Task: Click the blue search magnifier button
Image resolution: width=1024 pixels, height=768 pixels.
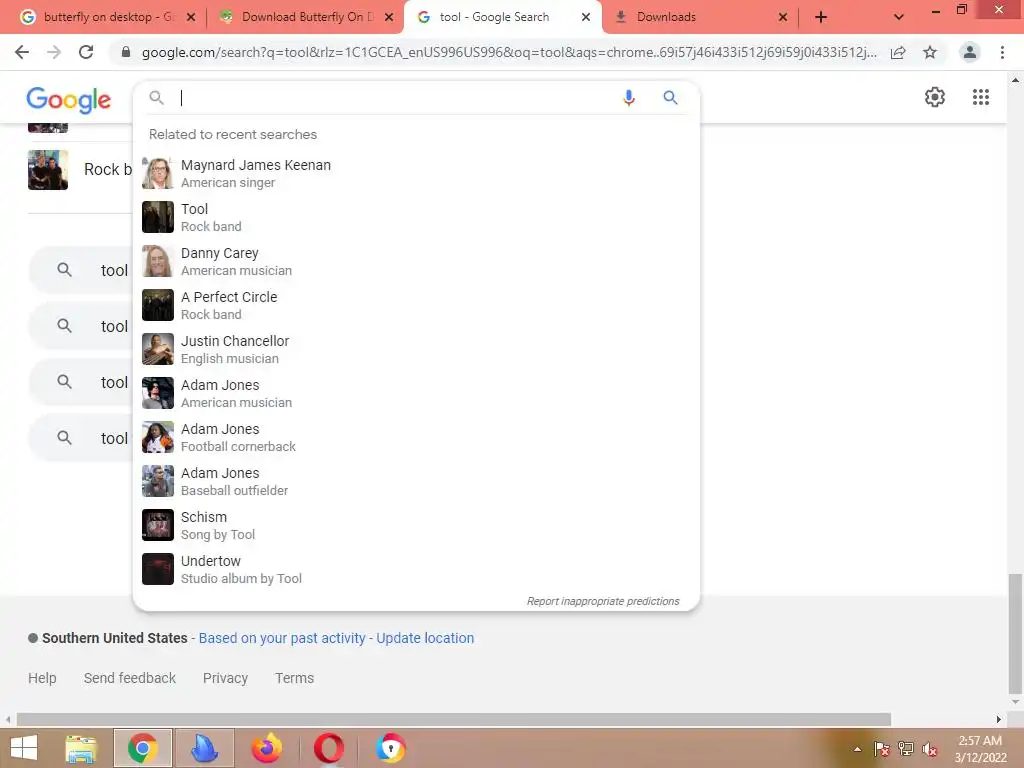Action: [670, 98]
